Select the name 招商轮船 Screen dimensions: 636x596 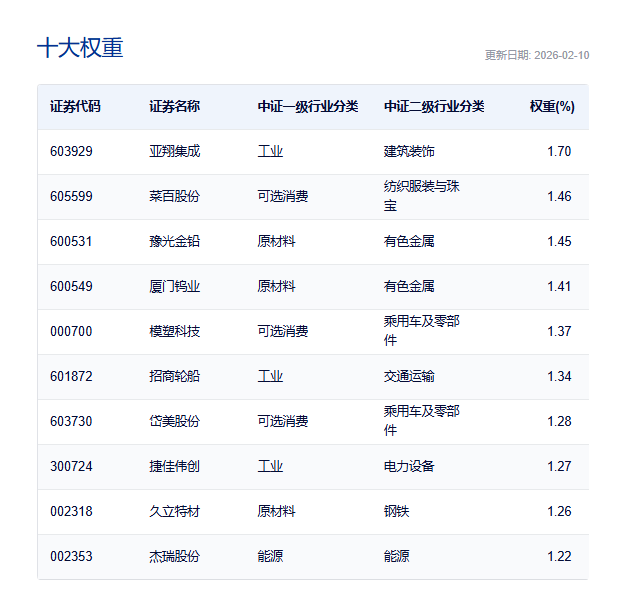[x=174, y=377]
